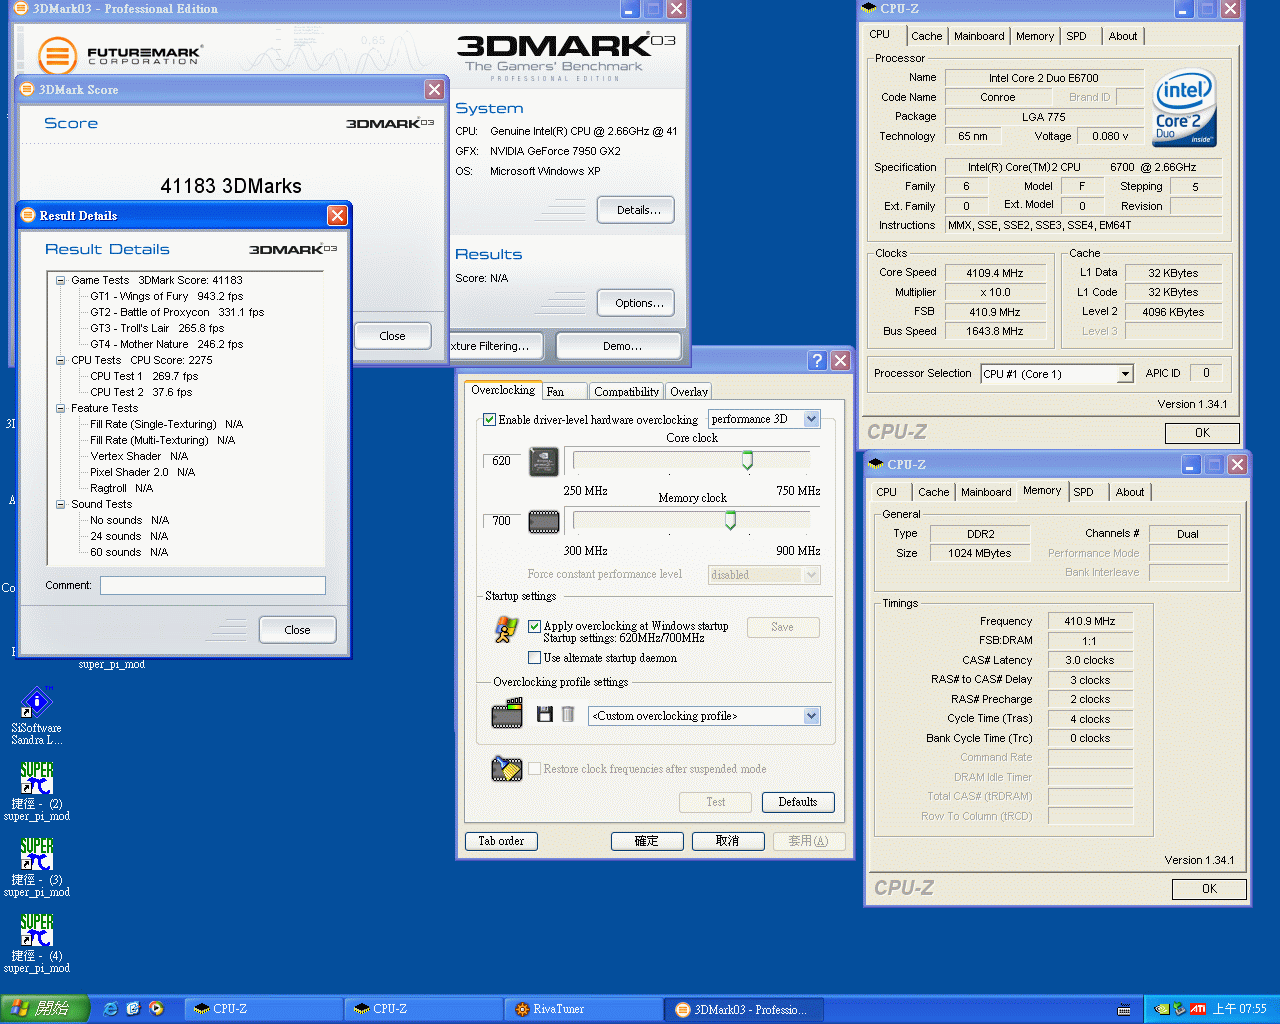Click the core clock value field 620

[x=502, y=461]
